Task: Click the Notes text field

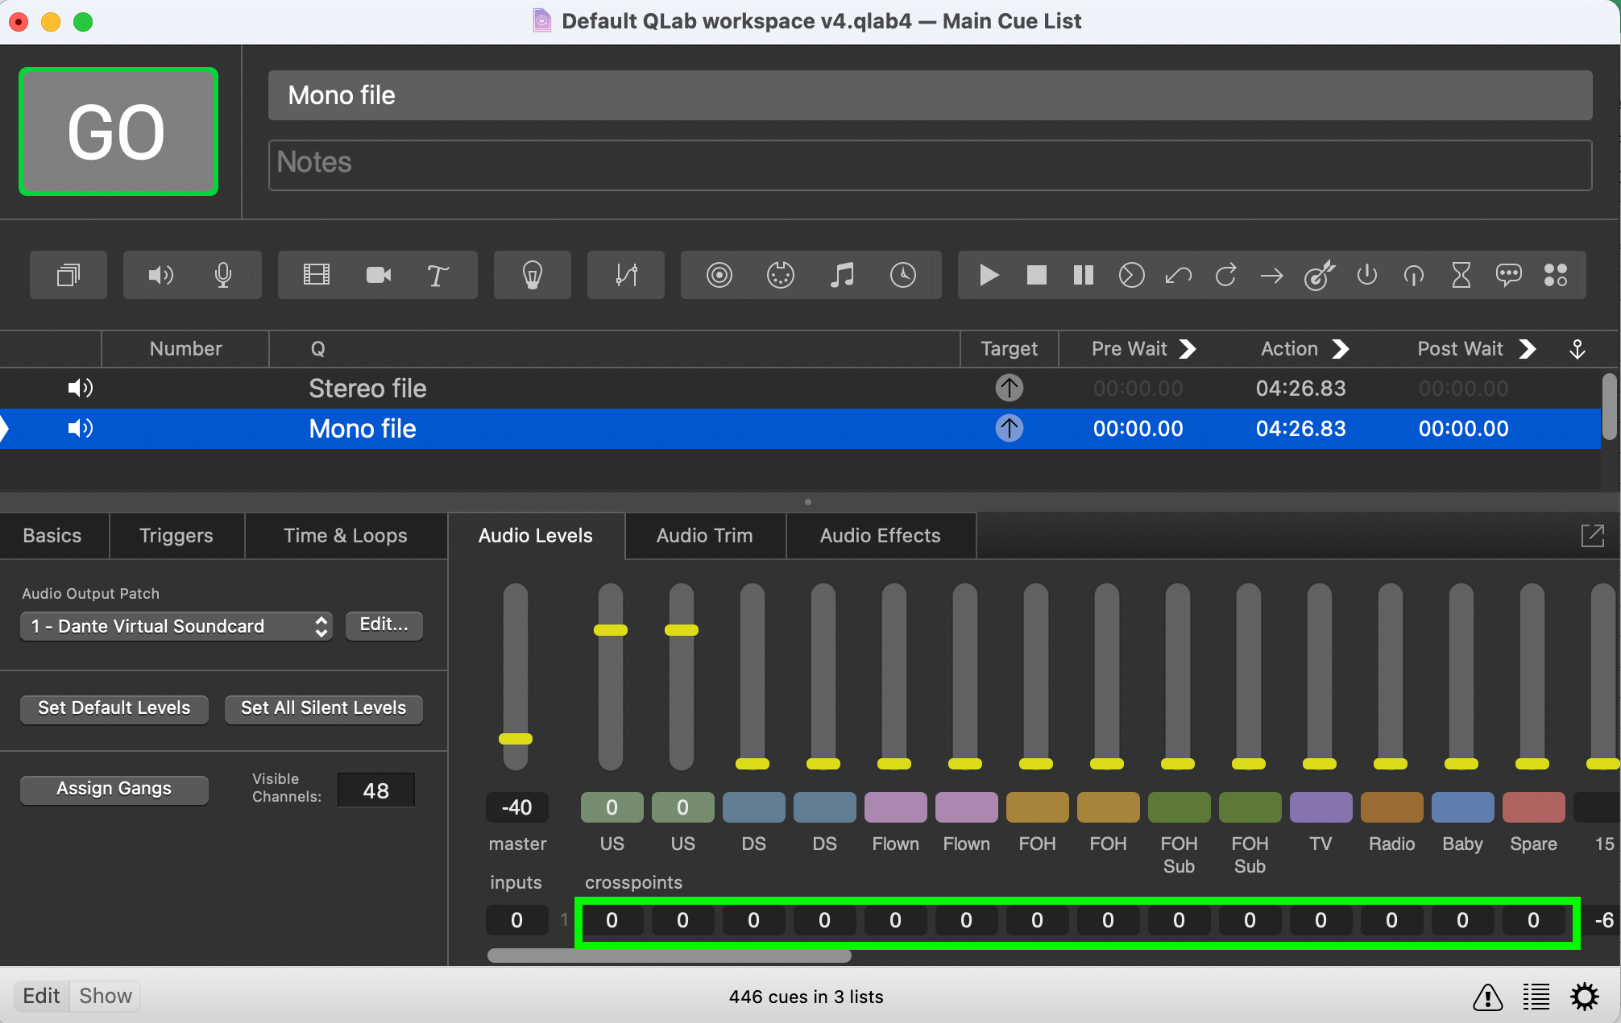Action: pyautogui.click(x=930, y=164)
